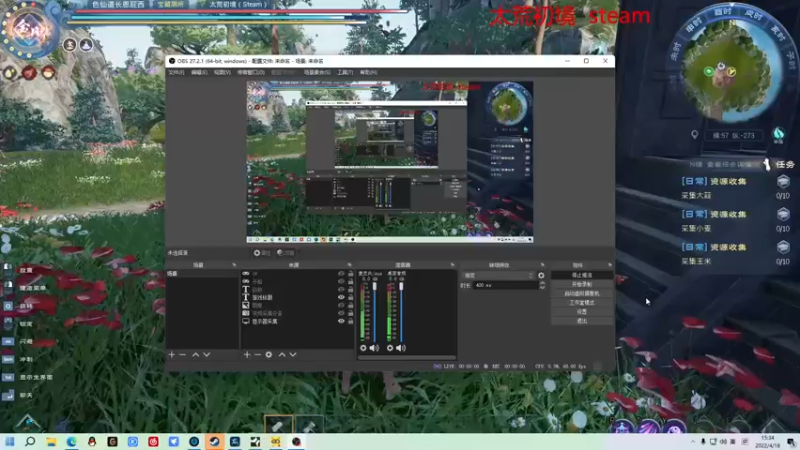Move the selected source down
Screen dimensions: 800x450
click(293, 355)
